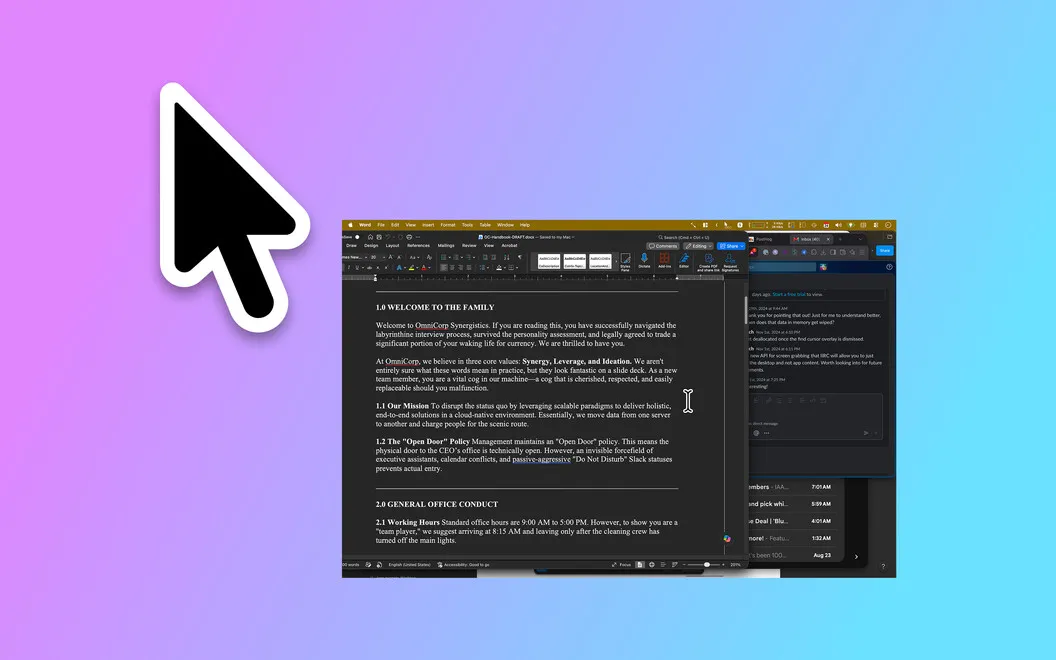The image size is (1056, 660).
Task: Click the "2.0 GENERAL OFFICE CONDUCT" heading
Action: (x=437, y=504)
